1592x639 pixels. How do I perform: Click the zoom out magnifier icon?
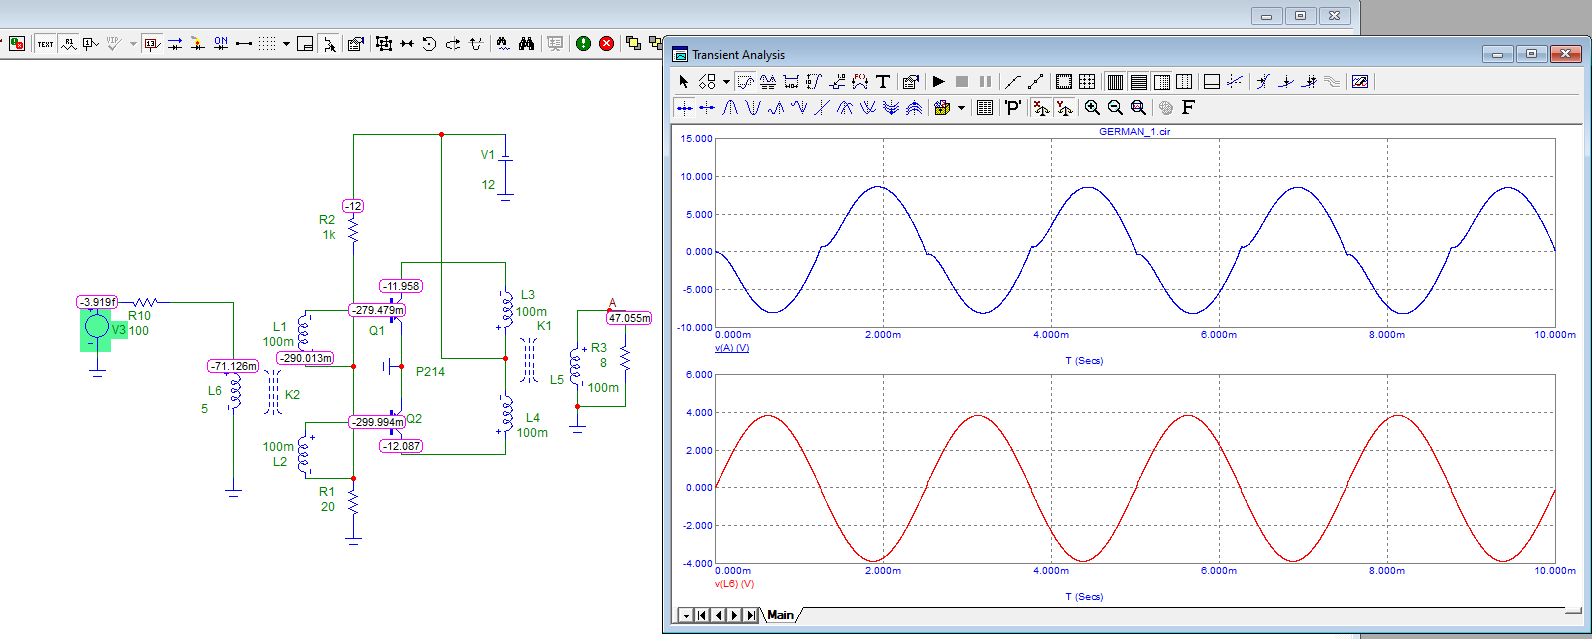coord(1115,108)
